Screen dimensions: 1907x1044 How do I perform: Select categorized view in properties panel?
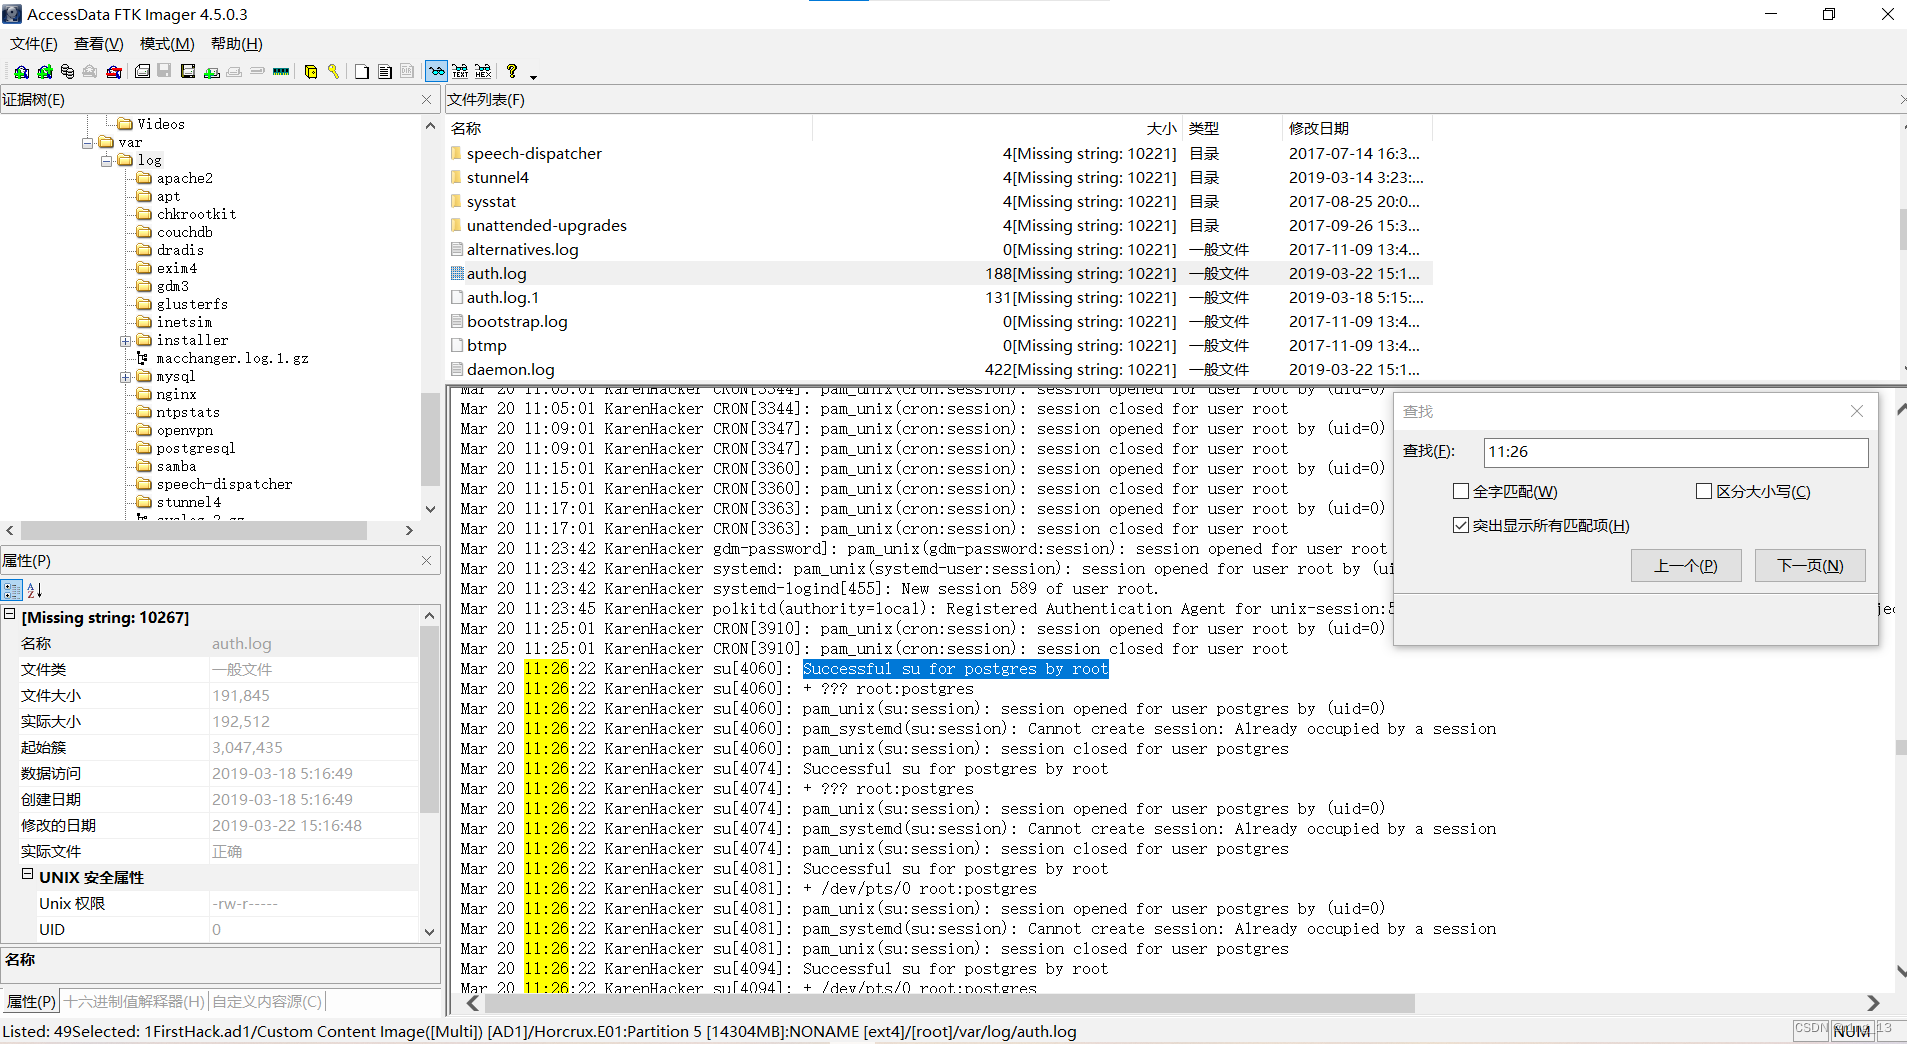(12, 590)
